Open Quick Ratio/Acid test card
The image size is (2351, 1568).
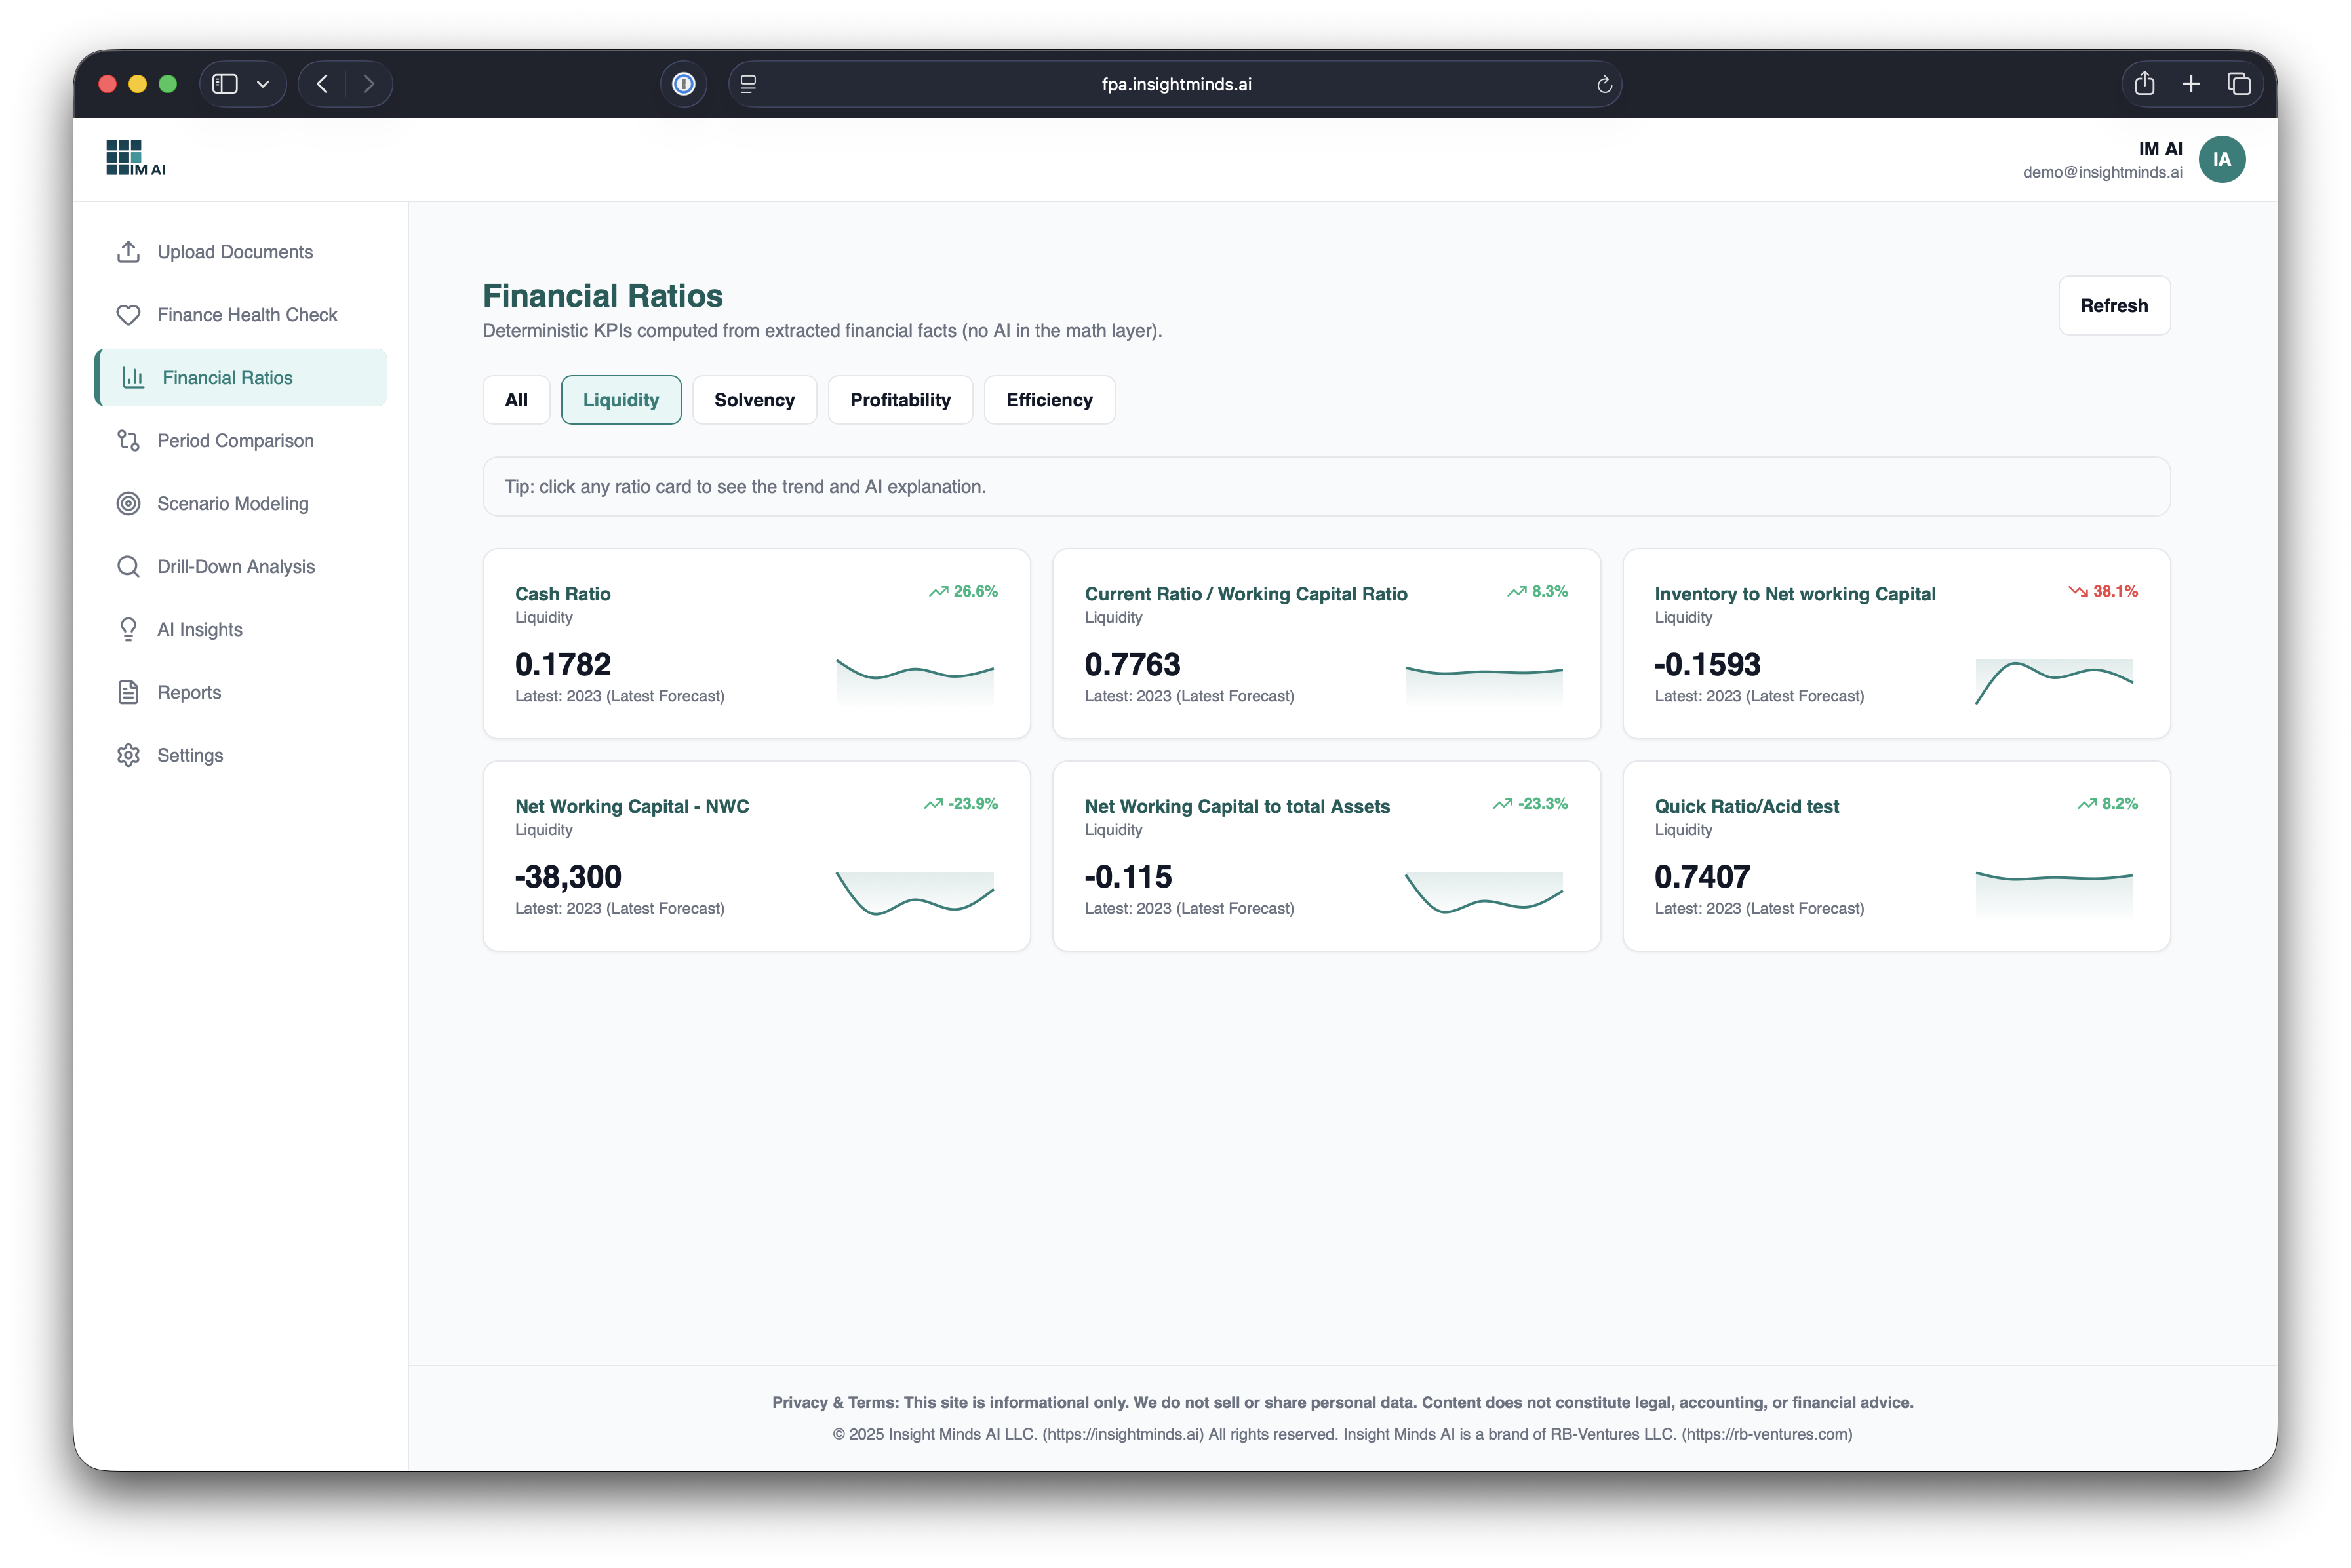(1895, 856)
